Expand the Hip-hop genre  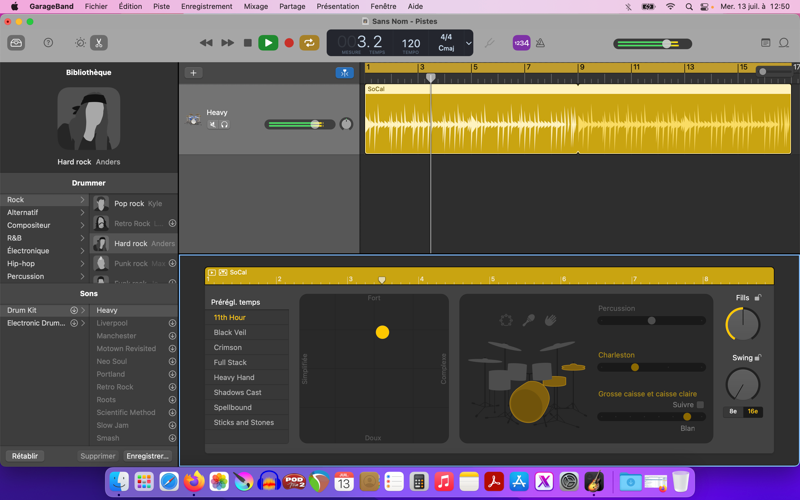(x=83, y=263)
